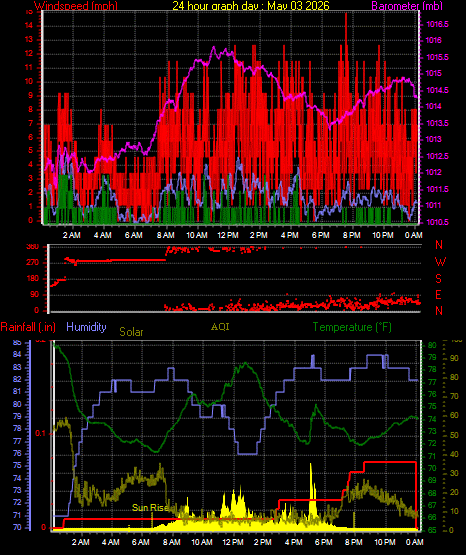Viewport: 466px width, 555px height.
Task: Click the 8 PM tick on lower graph
Action: pyautogui.click(x=354, y=542)
